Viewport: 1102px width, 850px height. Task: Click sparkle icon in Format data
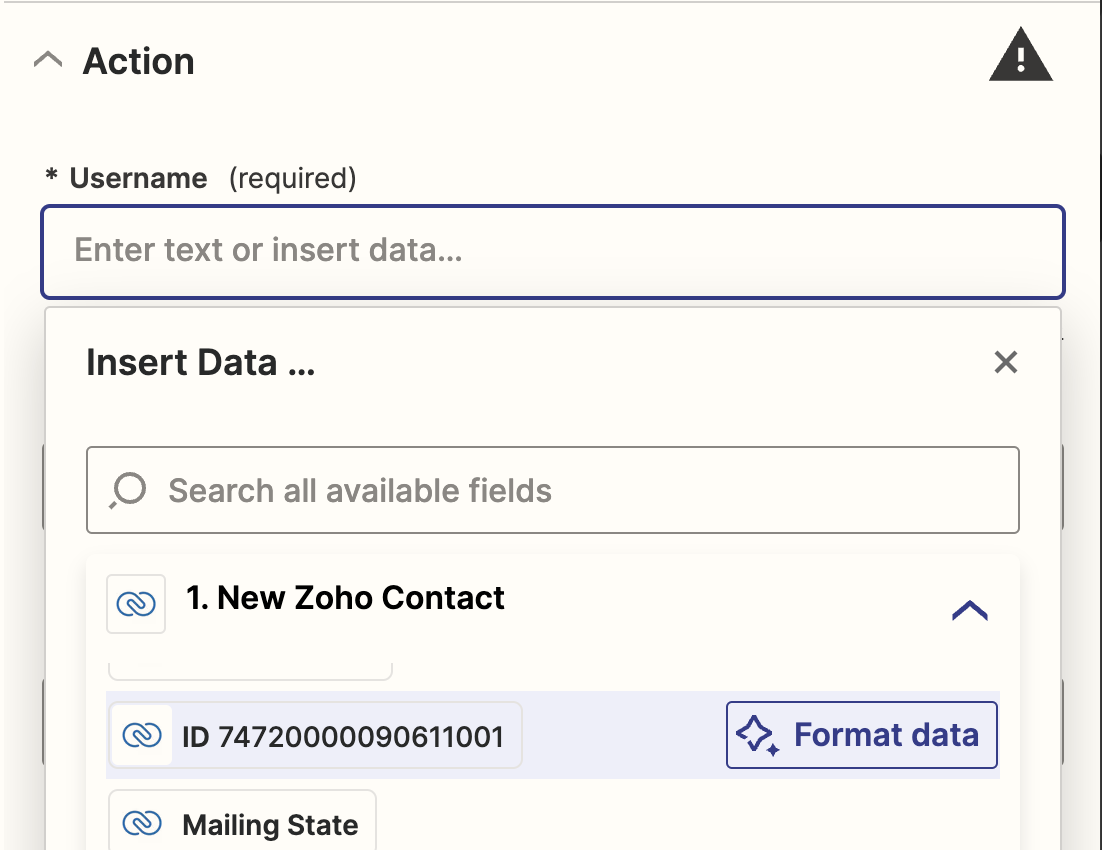[757, 736]
